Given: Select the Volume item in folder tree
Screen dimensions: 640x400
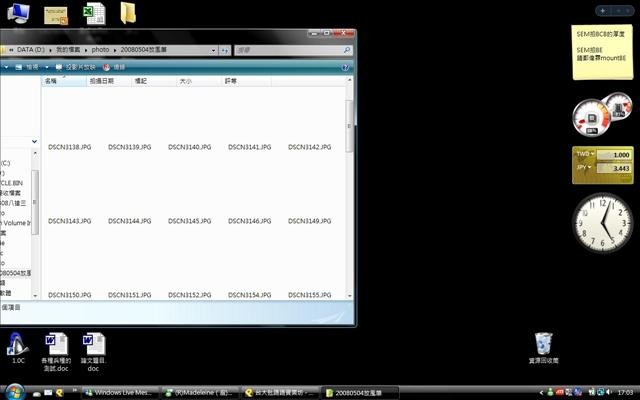Looking at the screenshot, I should click(15, 223).
